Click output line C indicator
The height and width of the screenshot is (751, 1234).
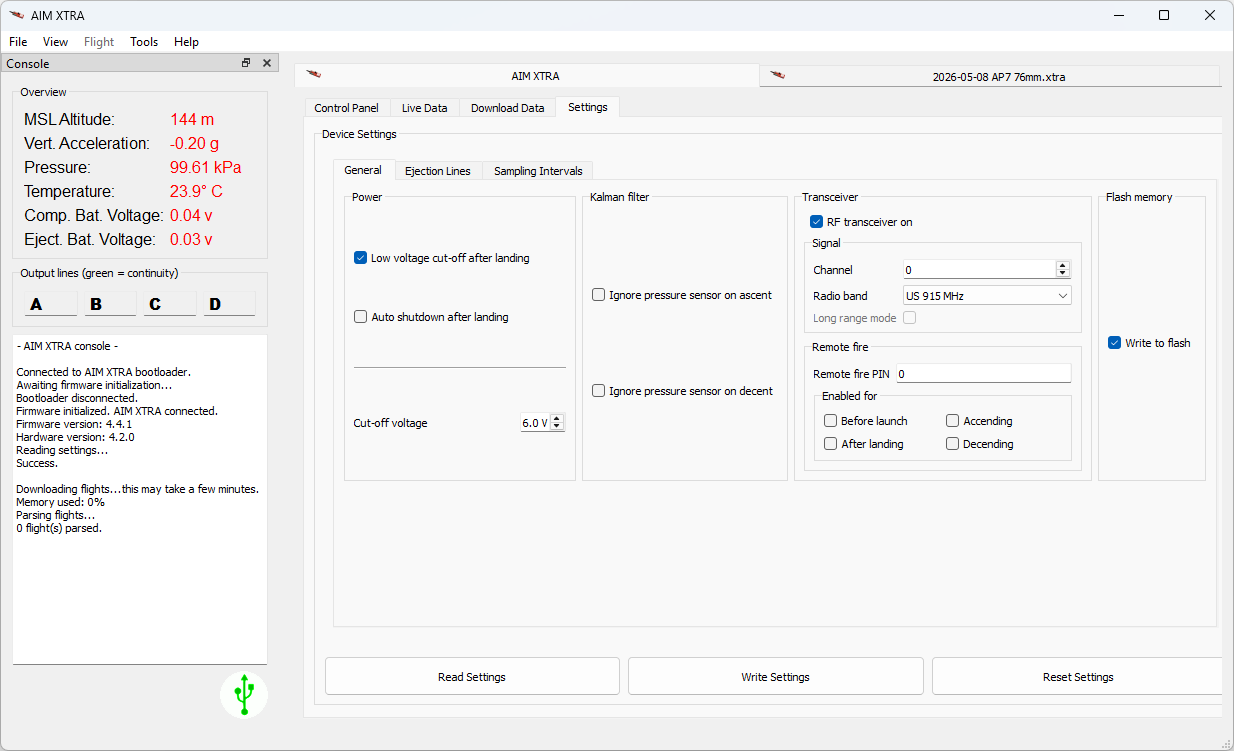point(170,304)
